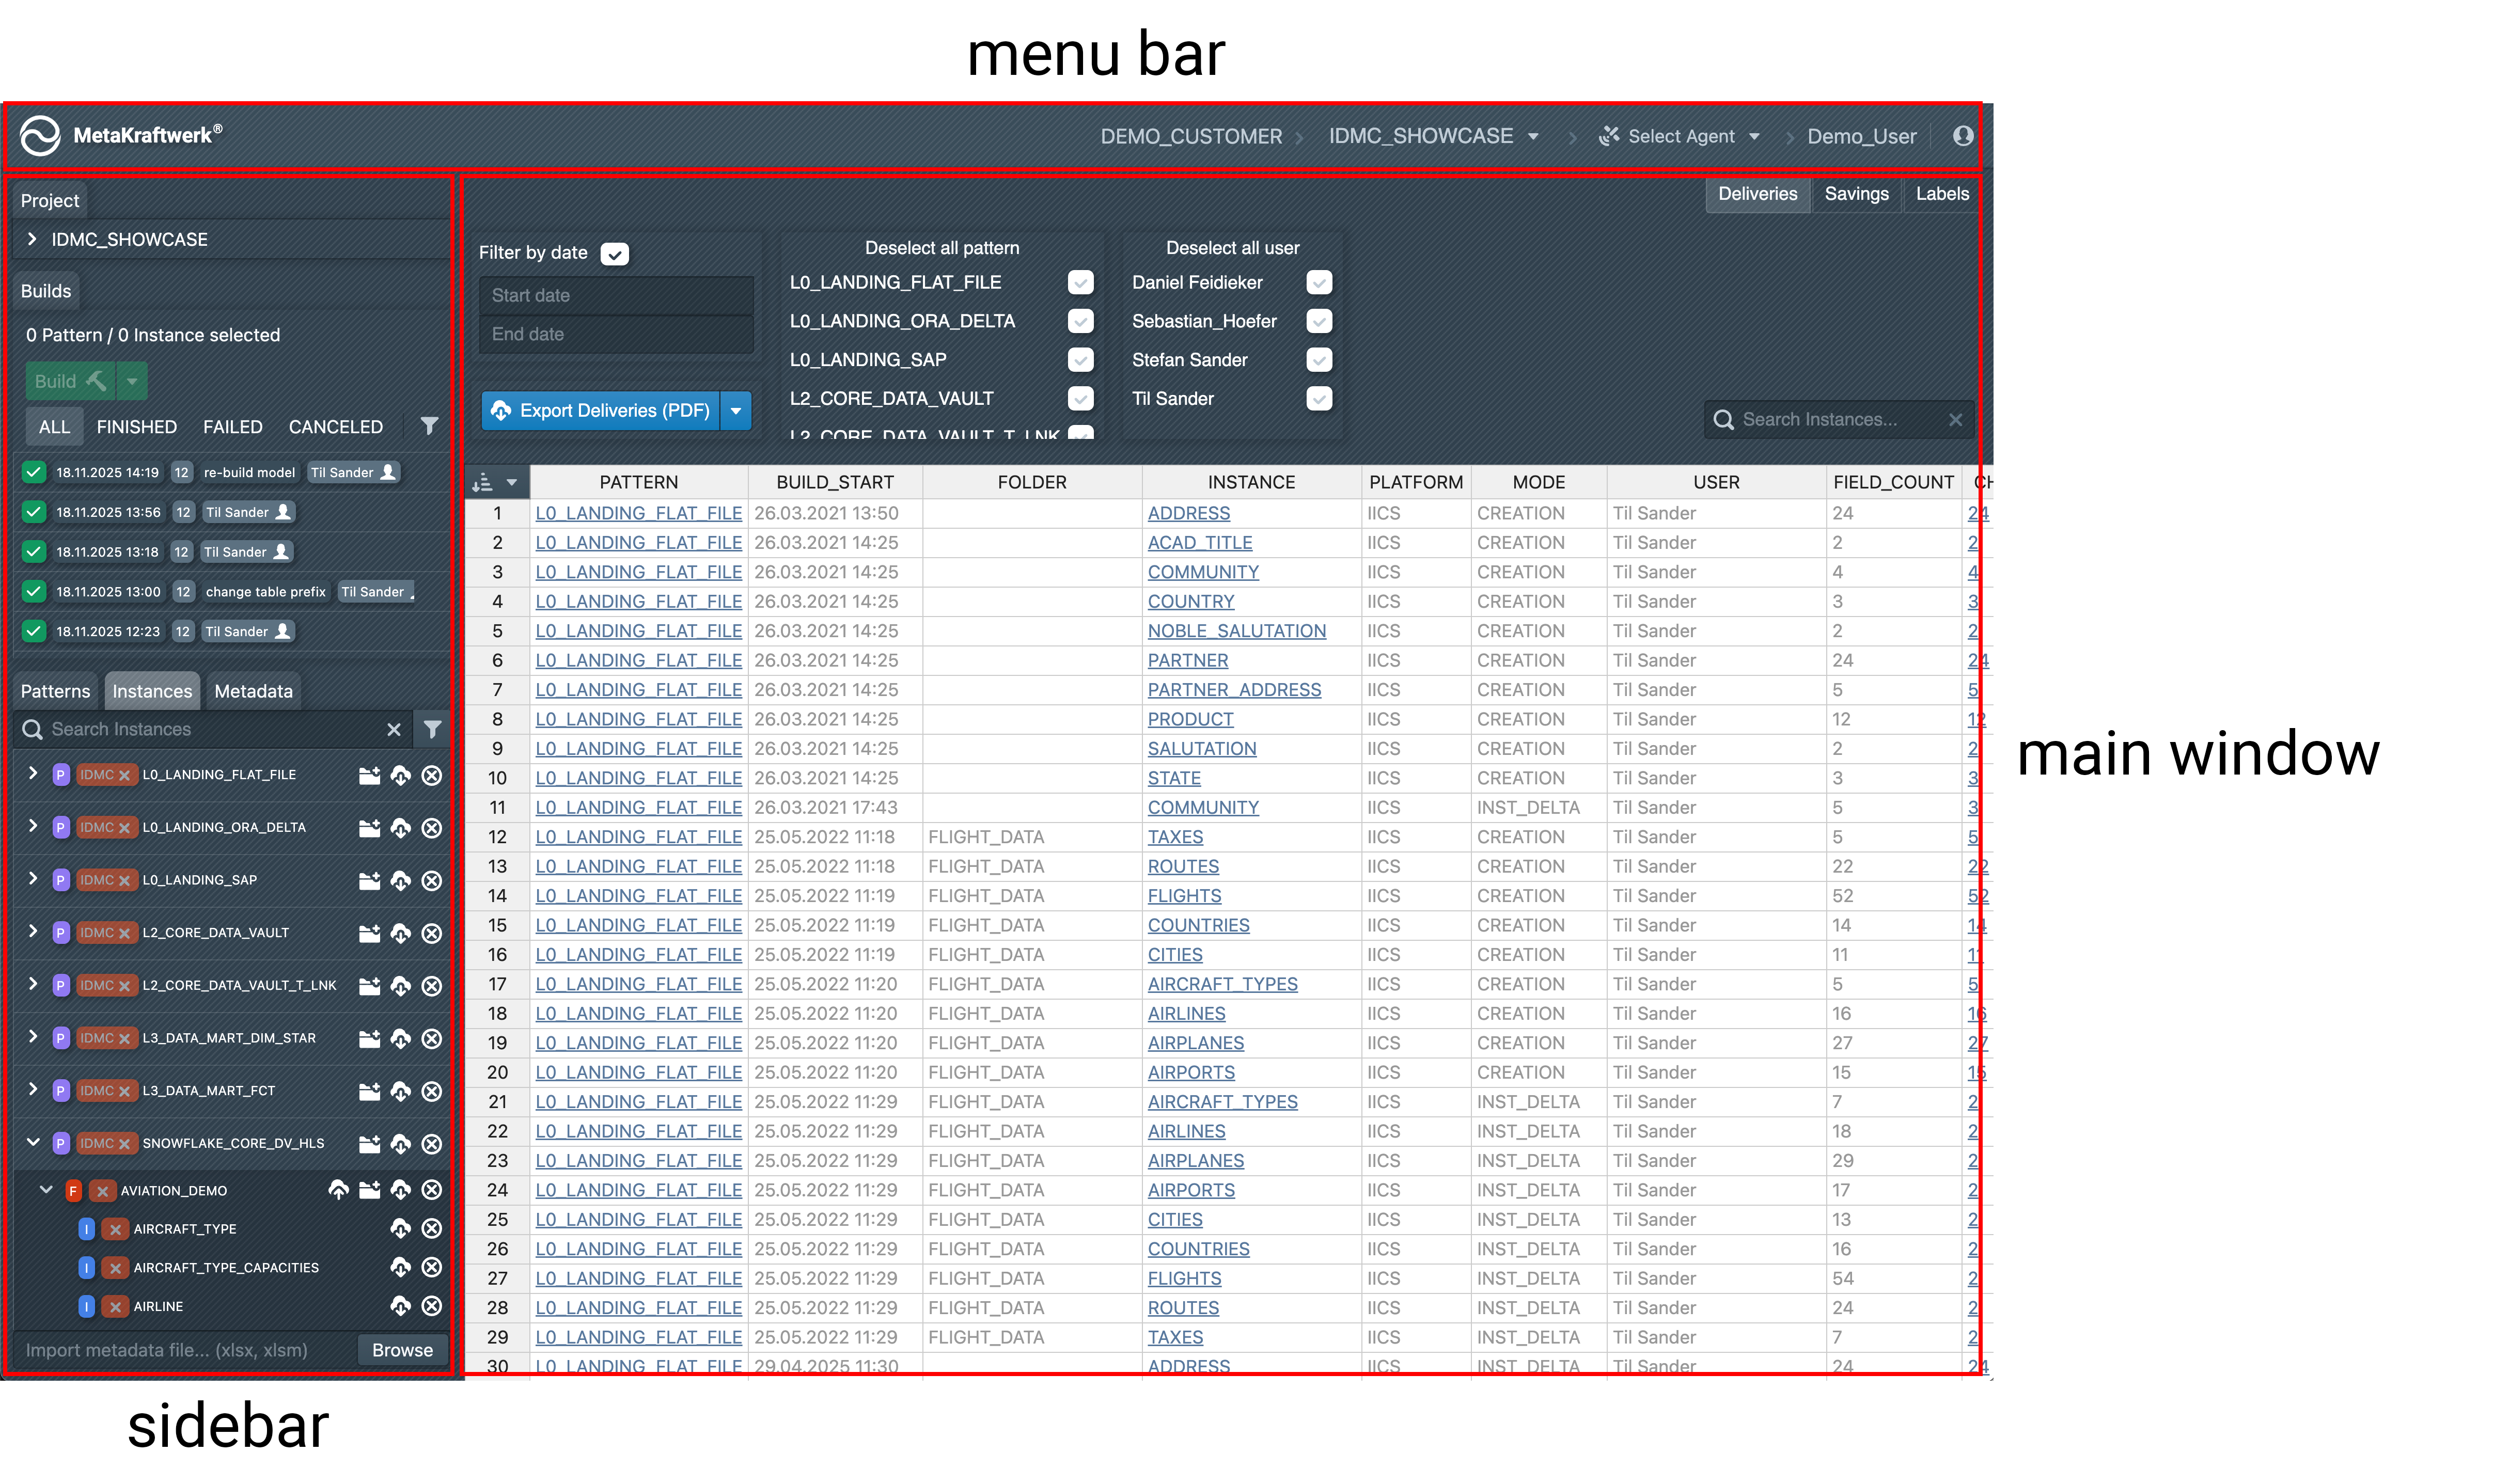
Task: Click the add-folder icon for L0_LANDING_FLAT_FILE
Action: [369, 775]
